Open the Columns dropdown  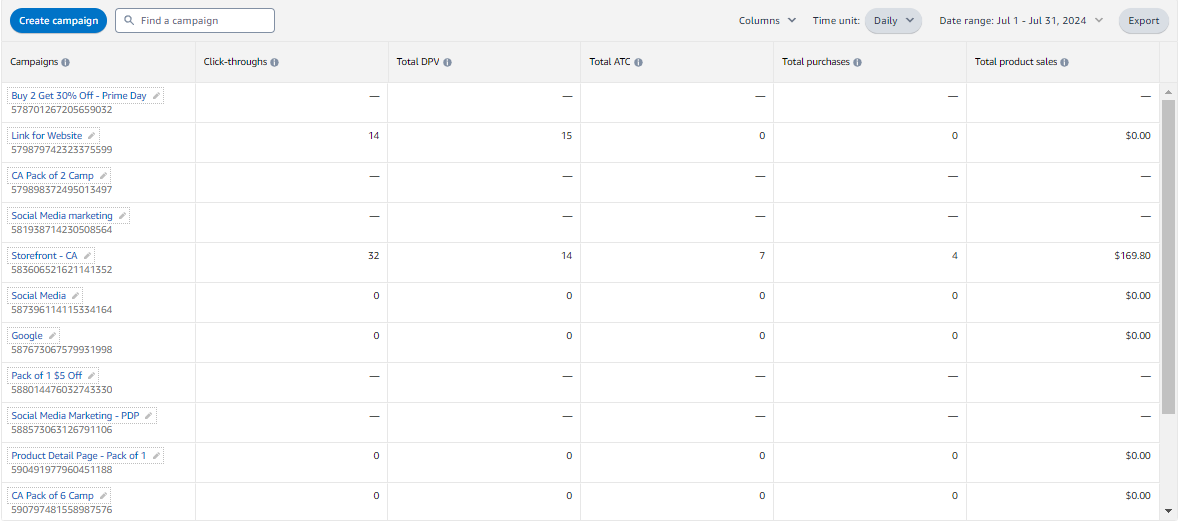tap(767, 20)
